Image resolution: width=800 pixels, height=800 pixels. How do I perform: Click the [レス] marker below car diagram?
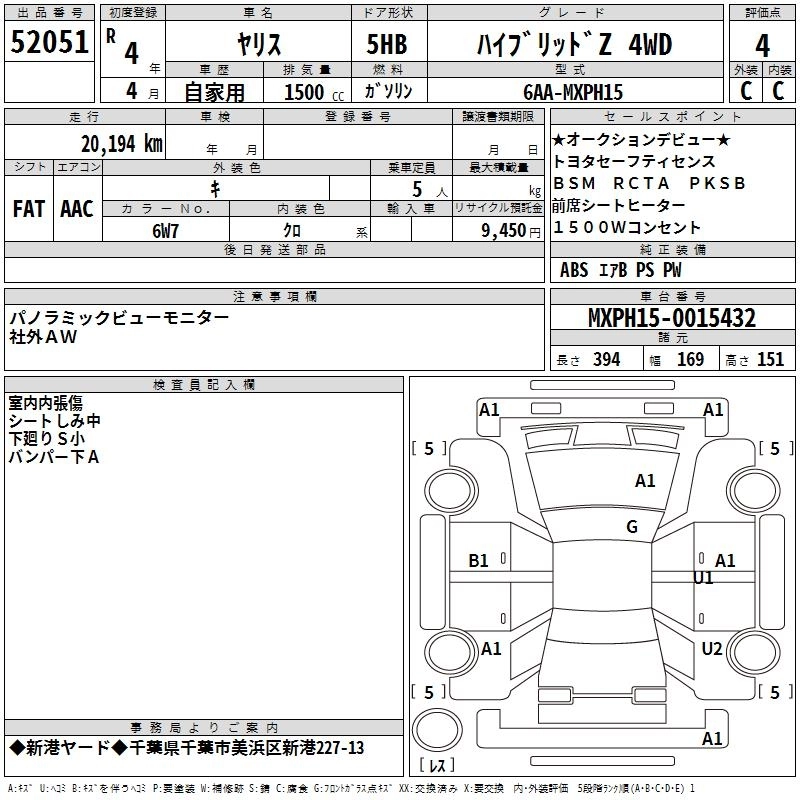(437, 767)
